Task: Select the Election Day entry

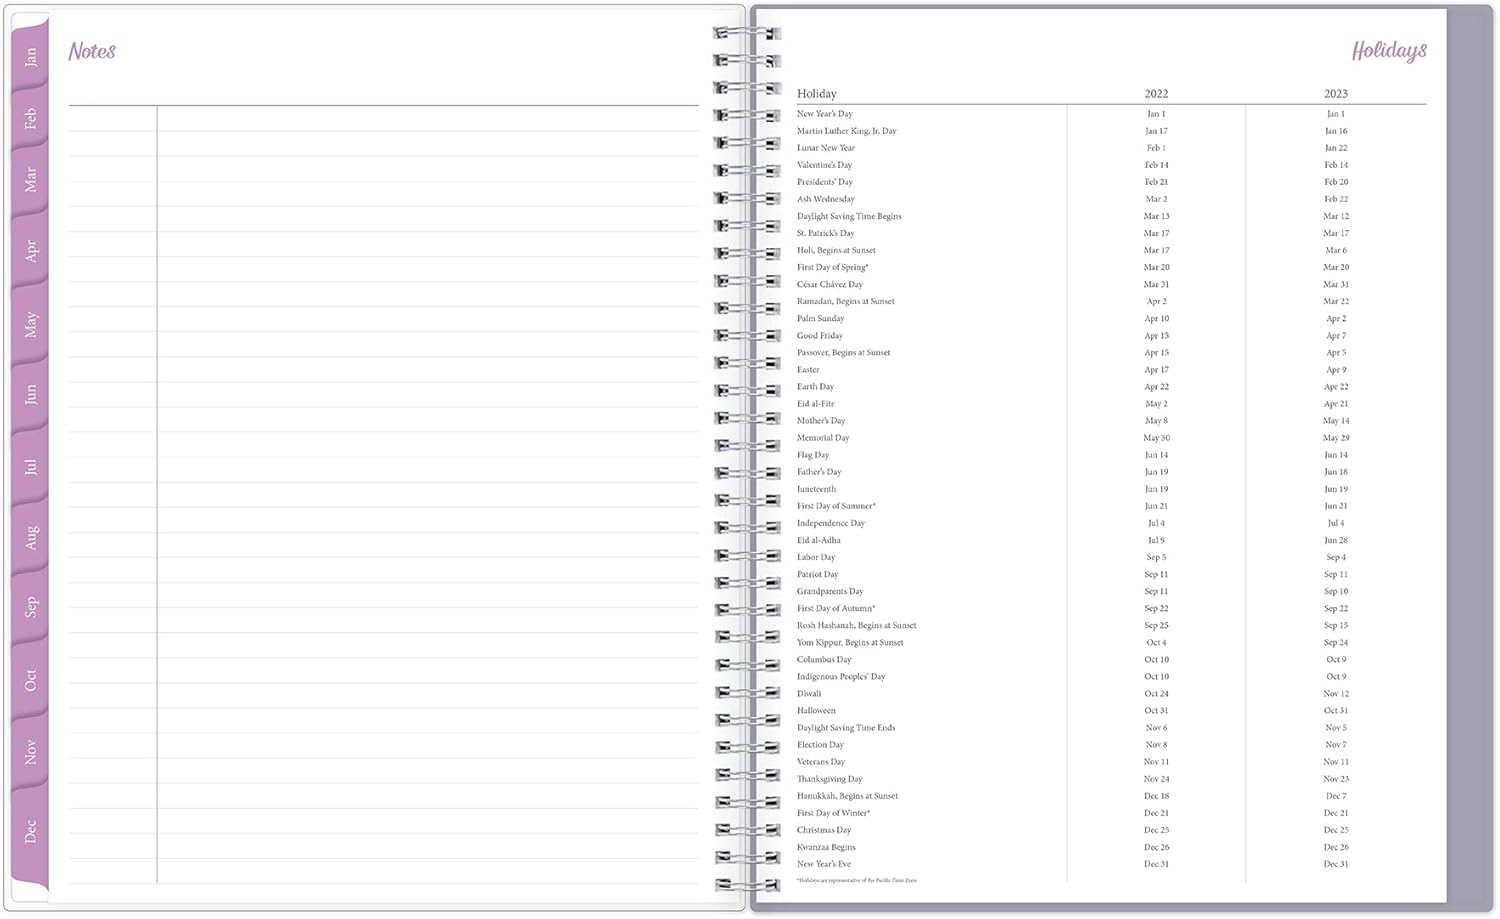Action: 820,744
